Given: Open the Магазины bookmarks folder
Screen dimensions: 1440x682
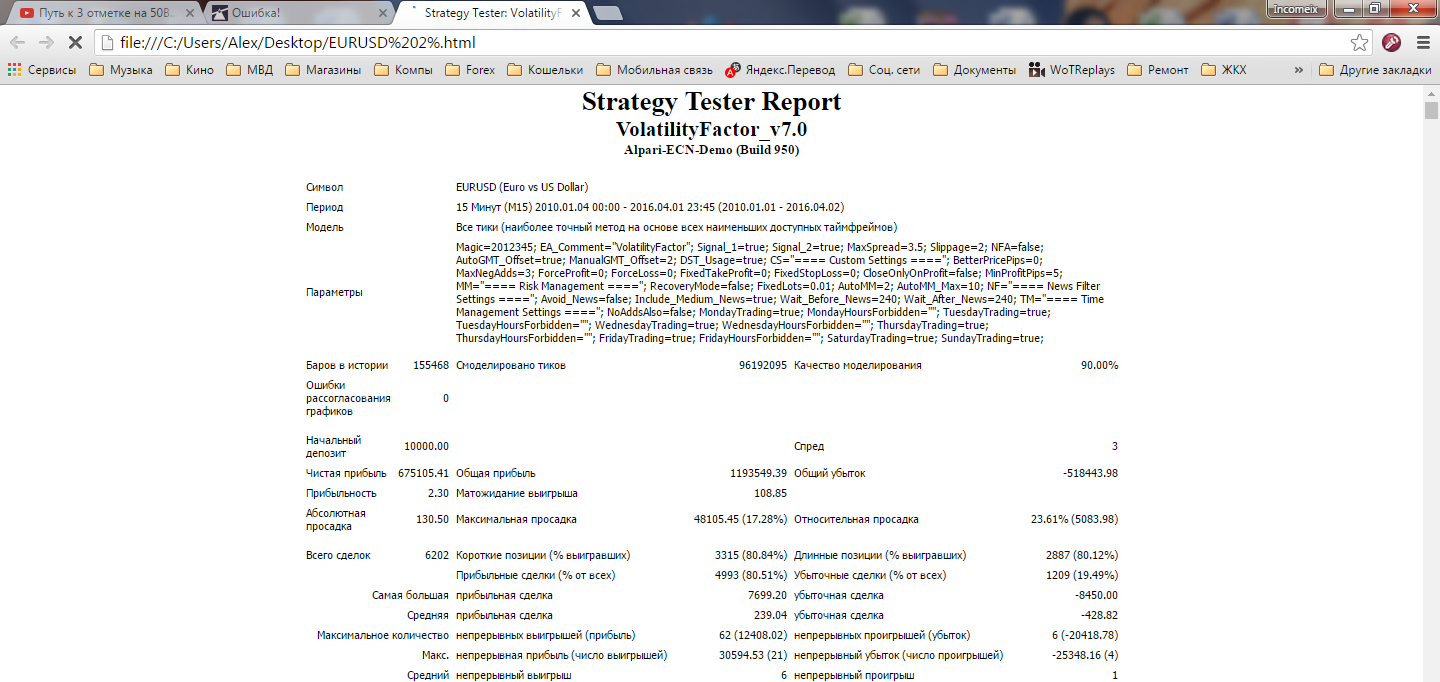Looking at the screenshot, I should point(323,70).
